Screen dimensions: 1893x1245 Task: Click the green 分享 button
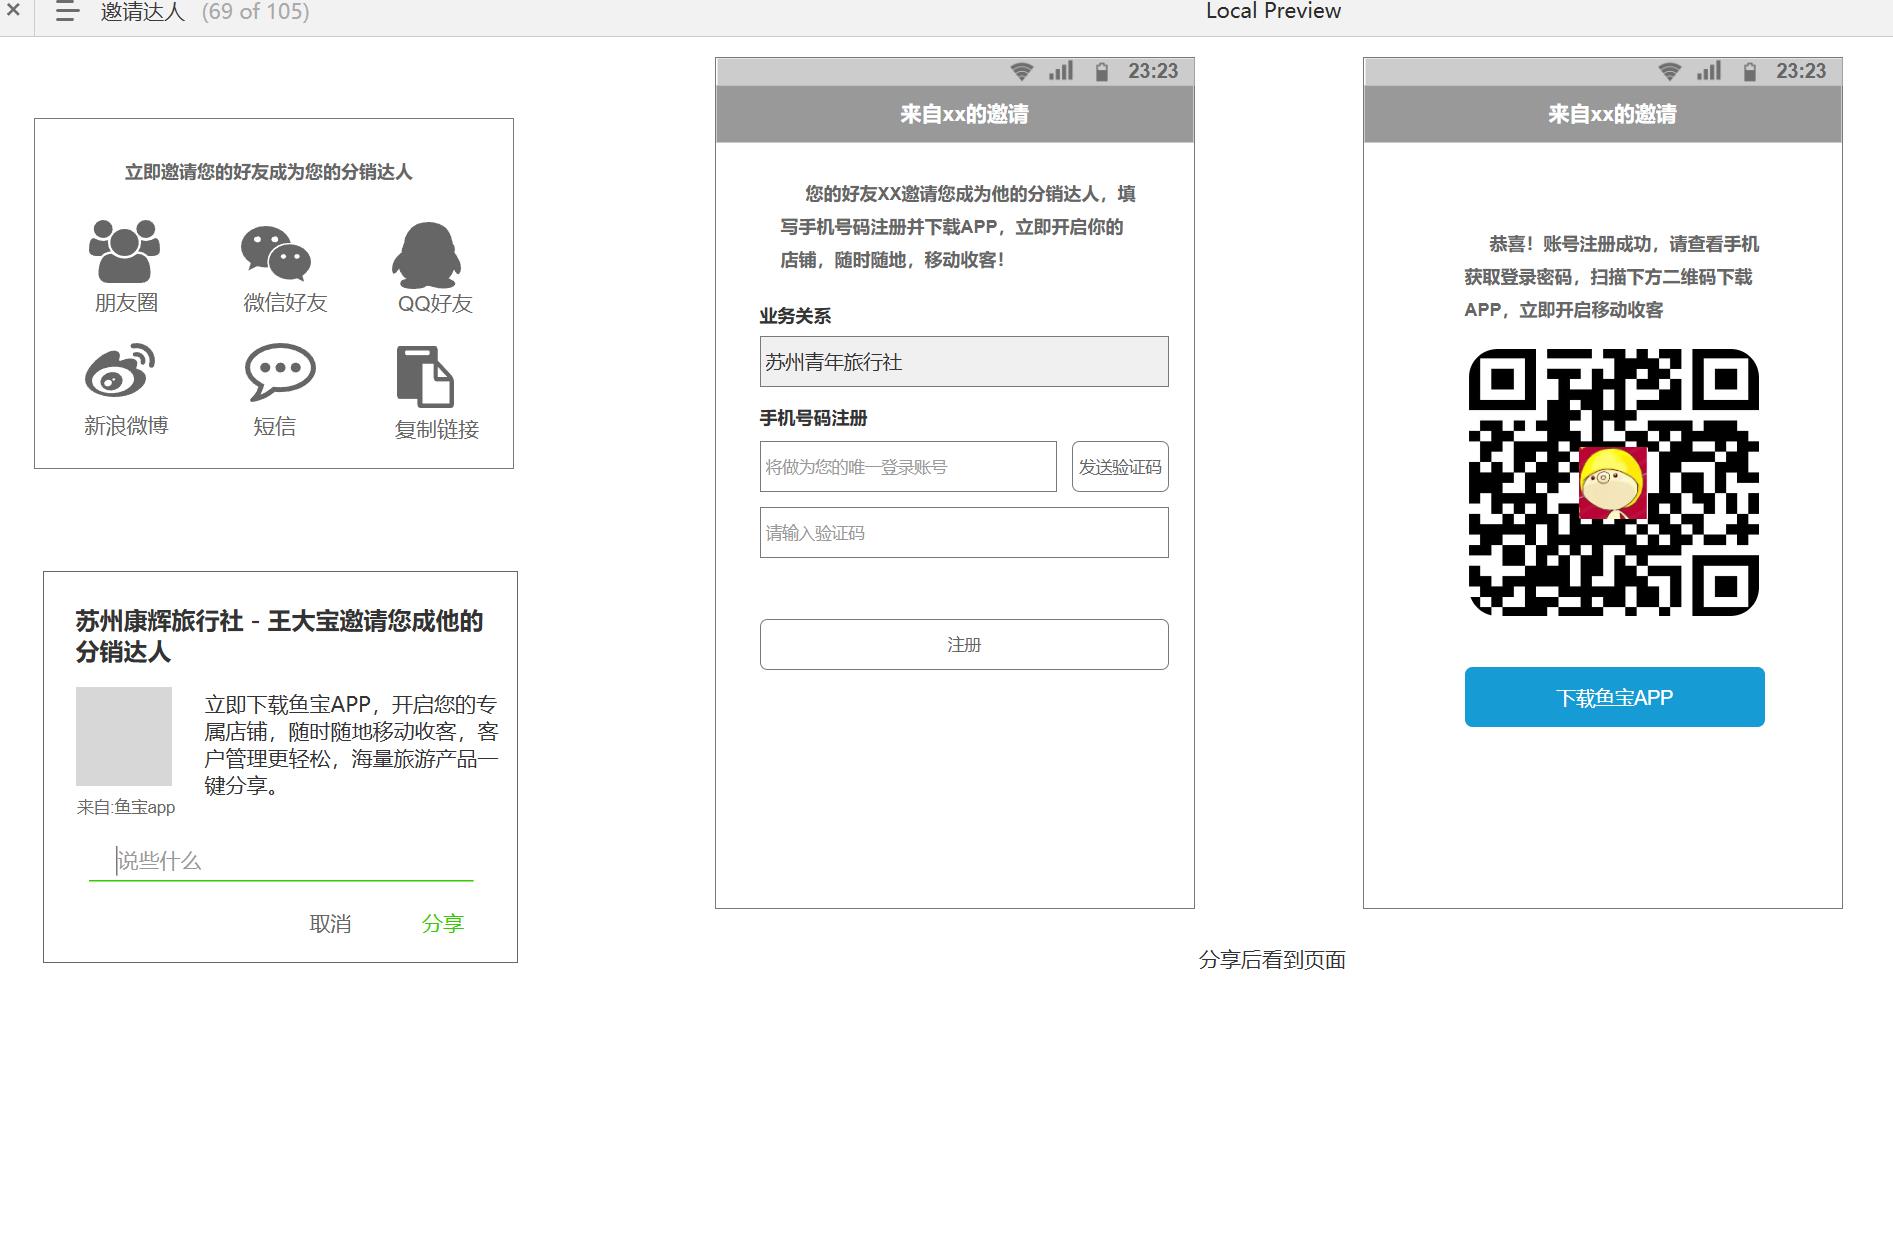click(443, 924)
